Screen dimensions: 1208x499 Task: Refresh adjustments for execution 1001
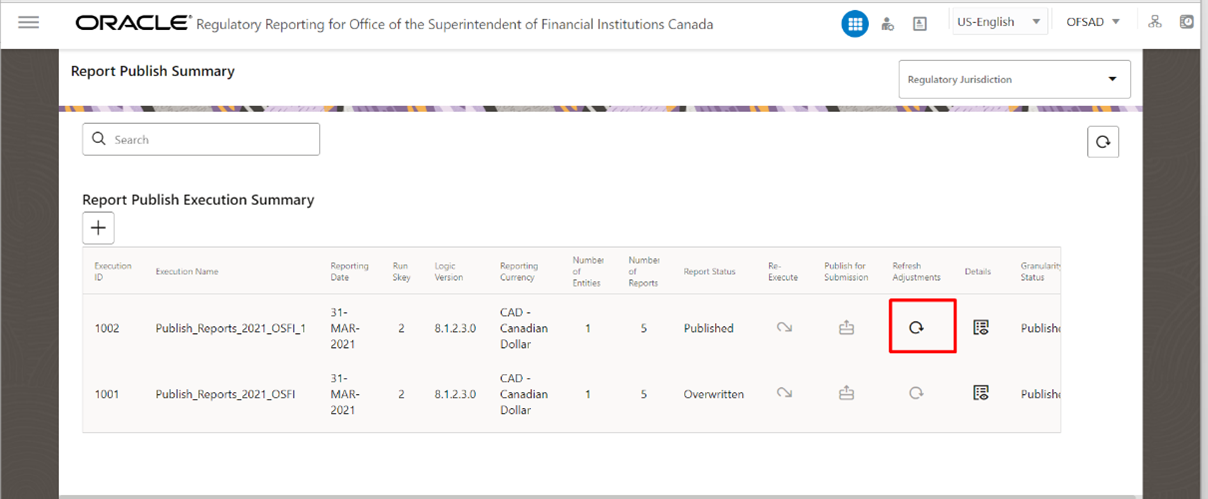coord(915,394)
